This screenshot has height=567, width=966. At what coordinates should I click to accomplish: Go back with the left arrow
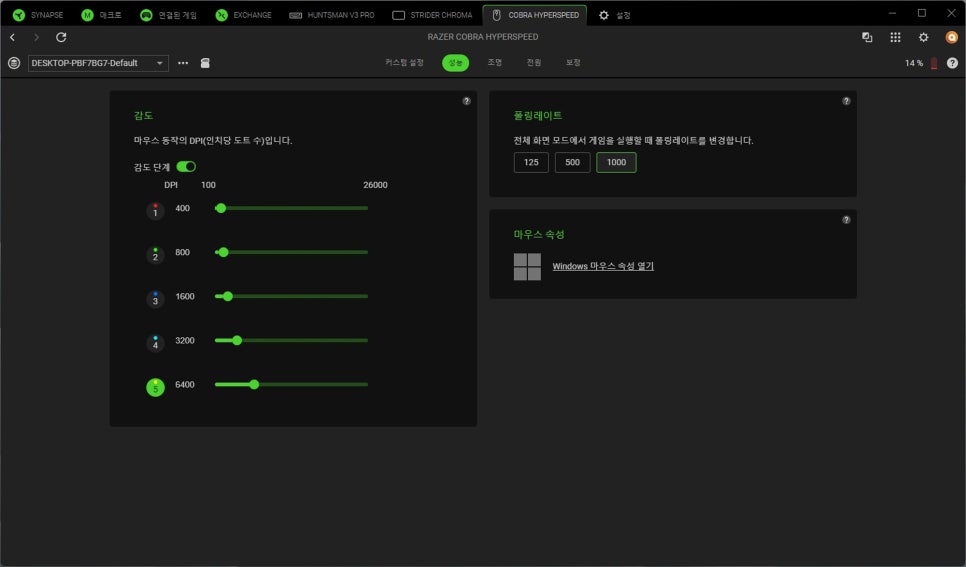[x=12, y=38]
